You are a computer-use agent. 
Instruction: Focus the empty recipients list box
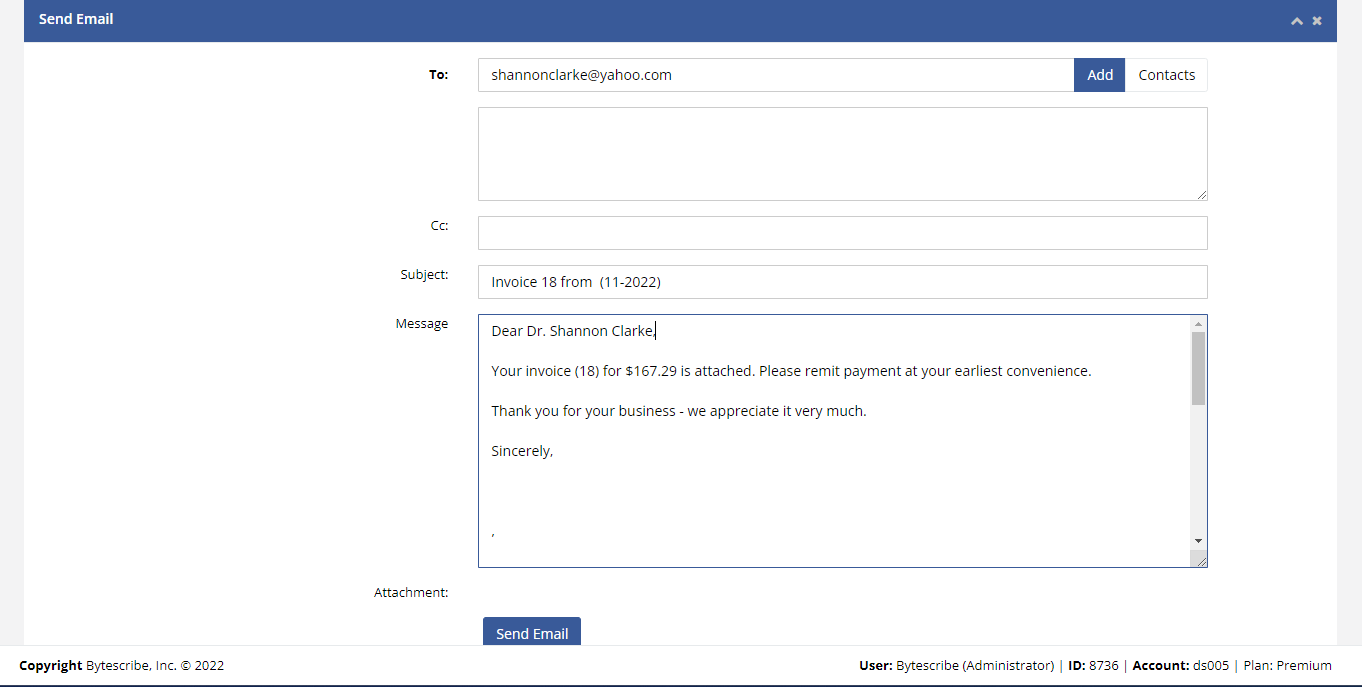[842, 154]
